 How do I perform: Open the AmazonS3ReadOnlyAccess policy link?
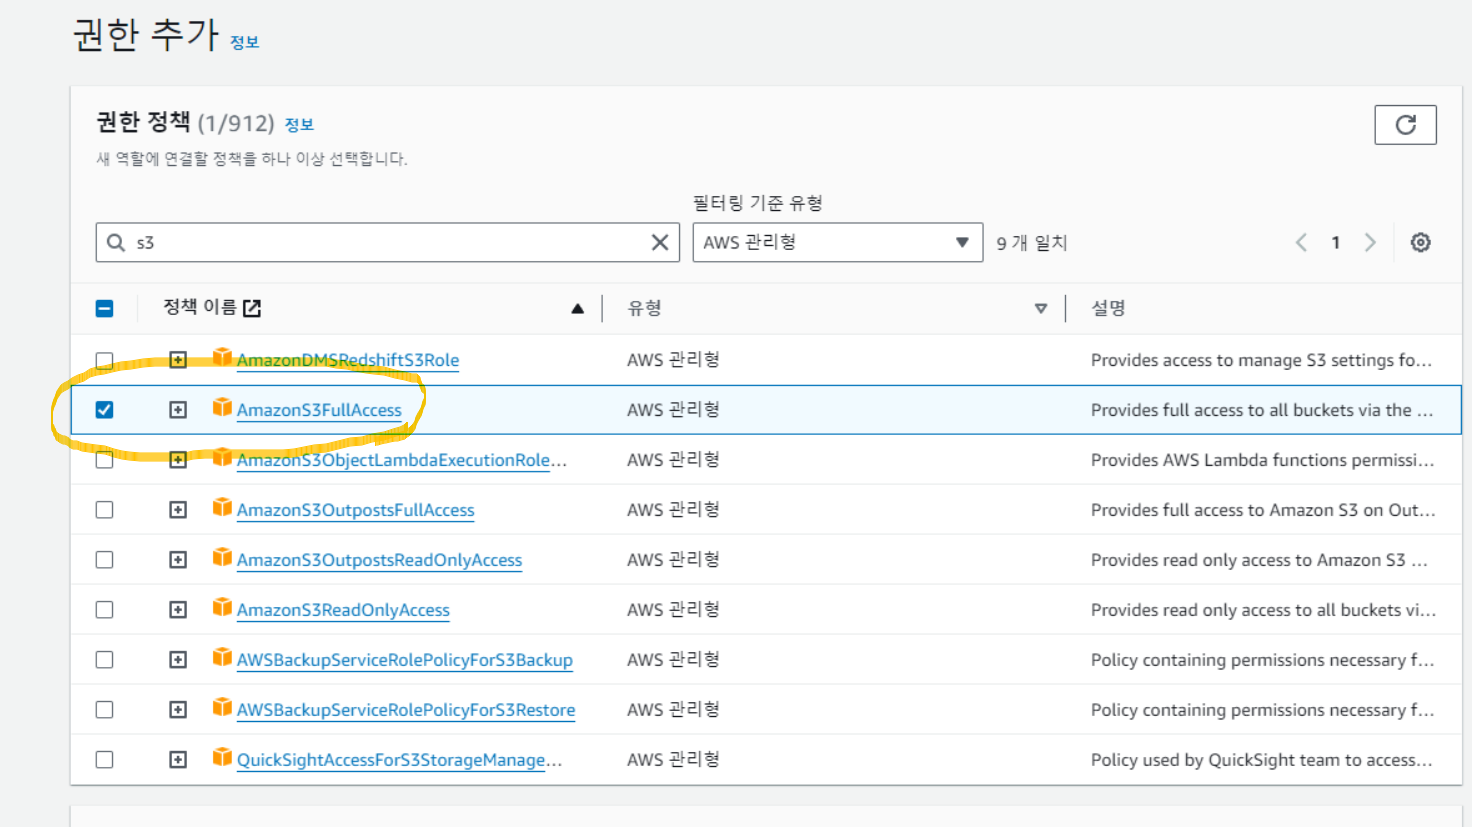tap(343, 610)
